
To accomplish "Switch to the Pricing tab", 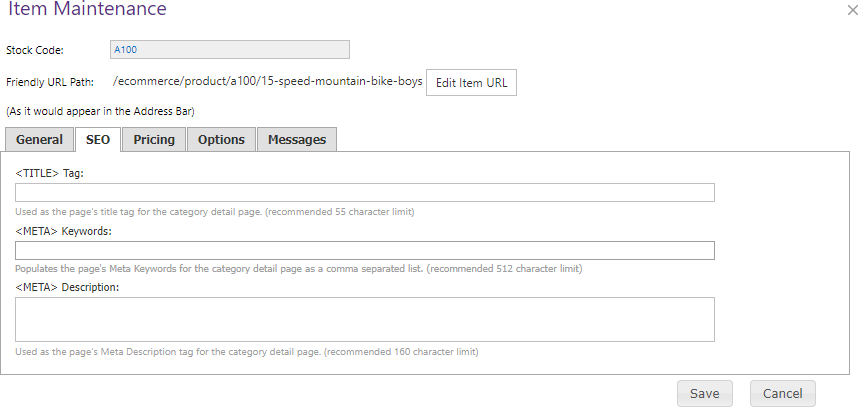I will (154, 139).
